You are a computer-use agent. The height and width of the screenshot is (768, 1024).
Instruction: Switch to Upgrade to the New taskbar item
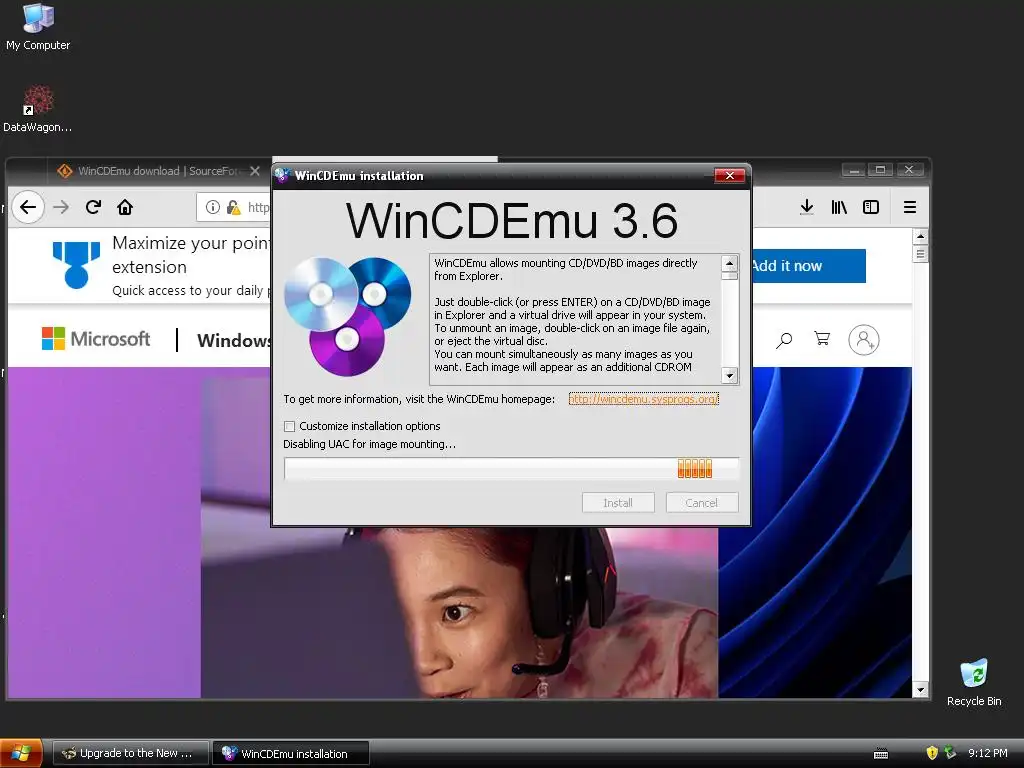point(130,753)
